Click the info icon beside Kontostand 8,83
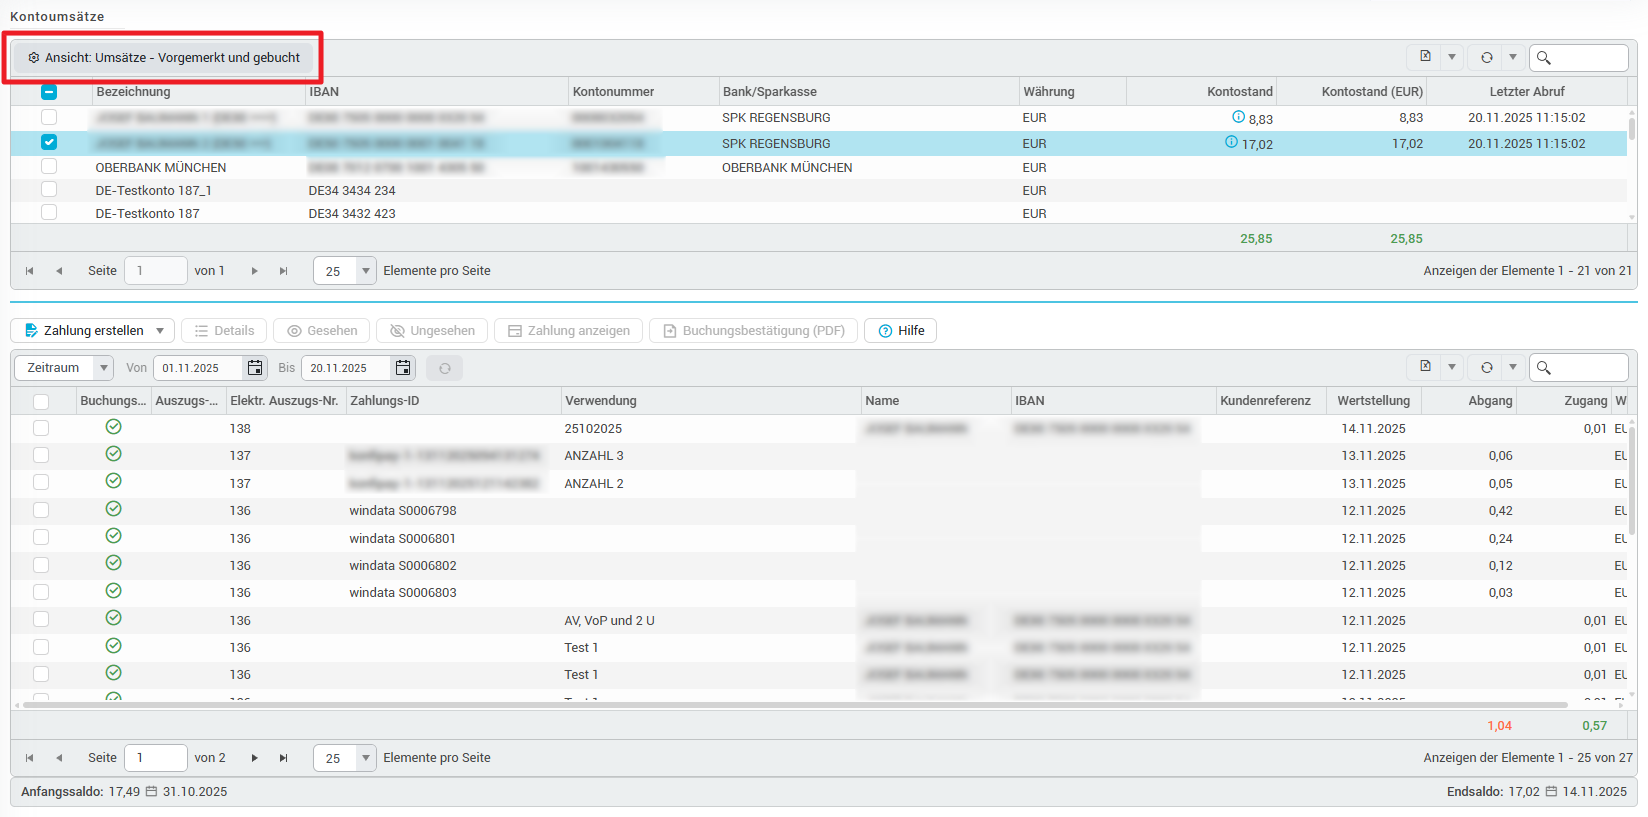This screenshot has height=817, width=1648. [x=1238, y=117]
